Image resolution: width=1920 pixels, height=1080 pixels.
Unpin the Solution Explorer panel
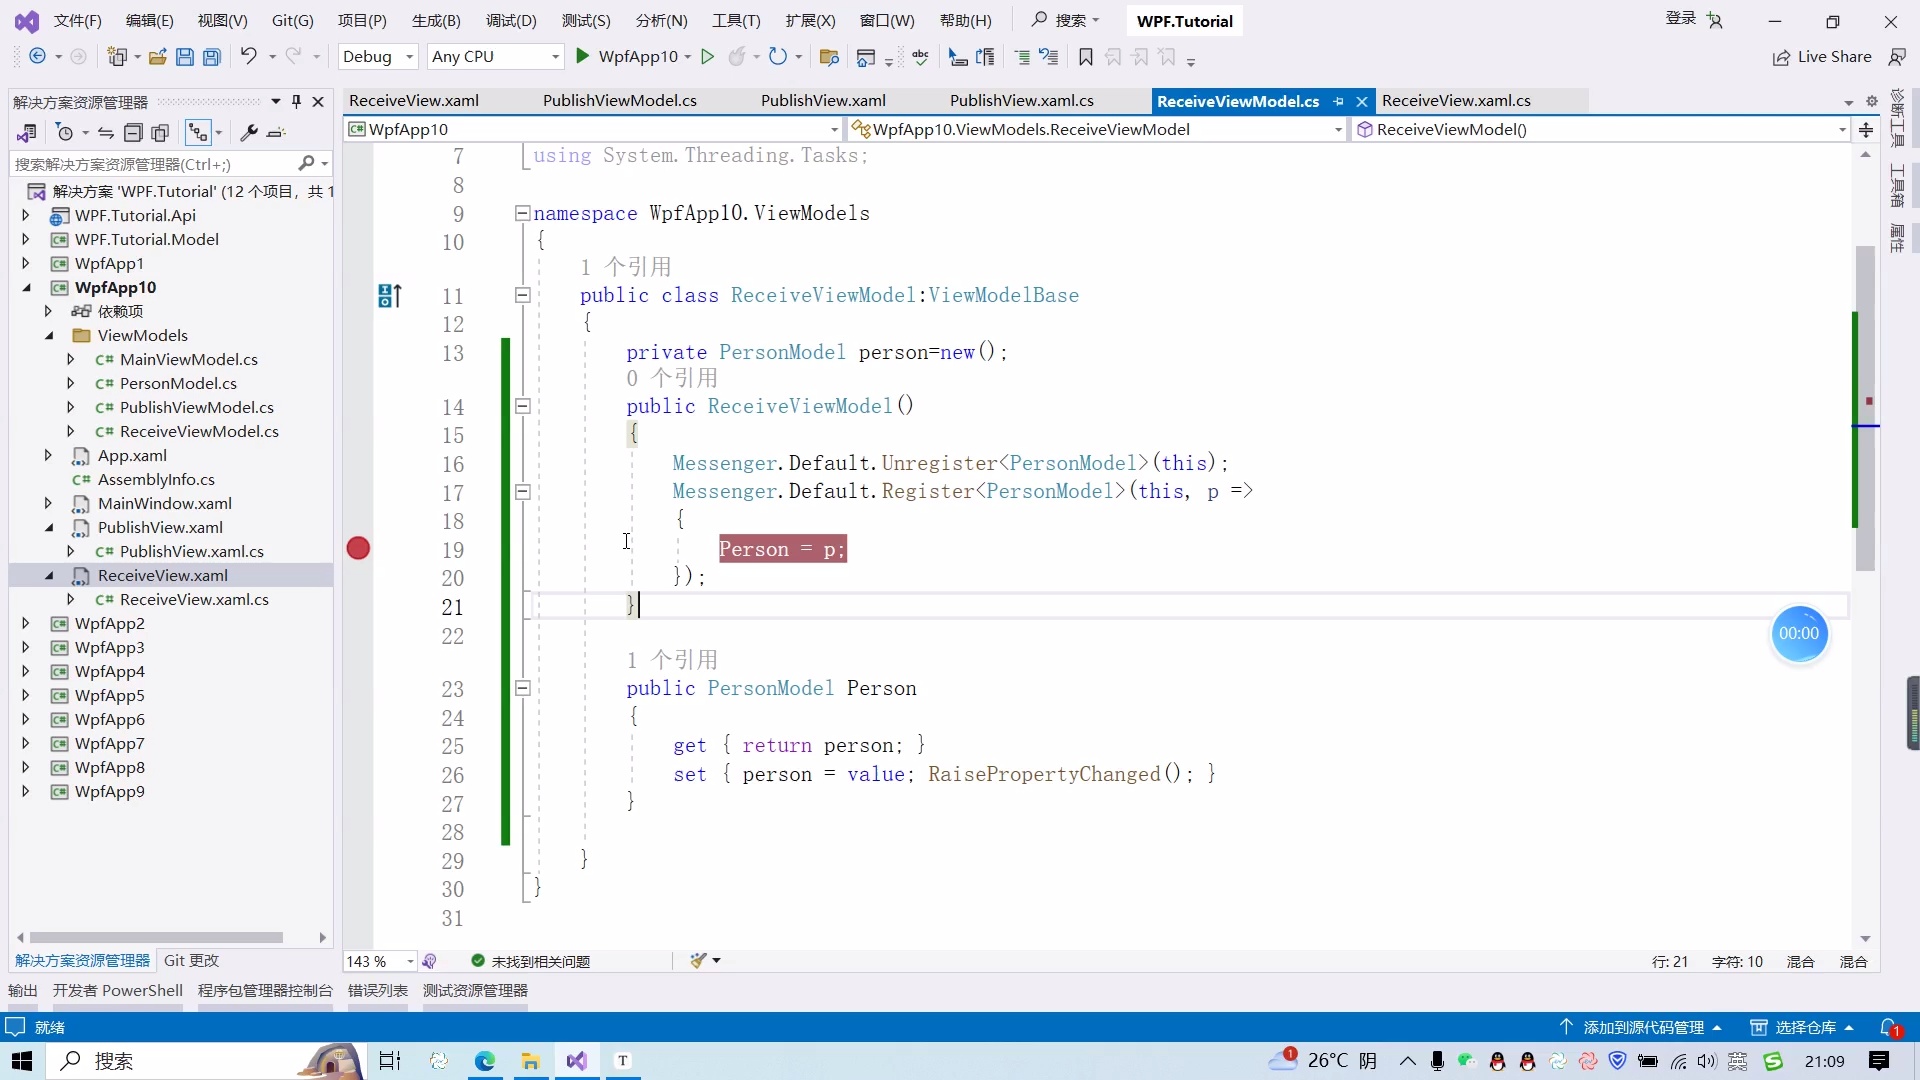point(296,101)
